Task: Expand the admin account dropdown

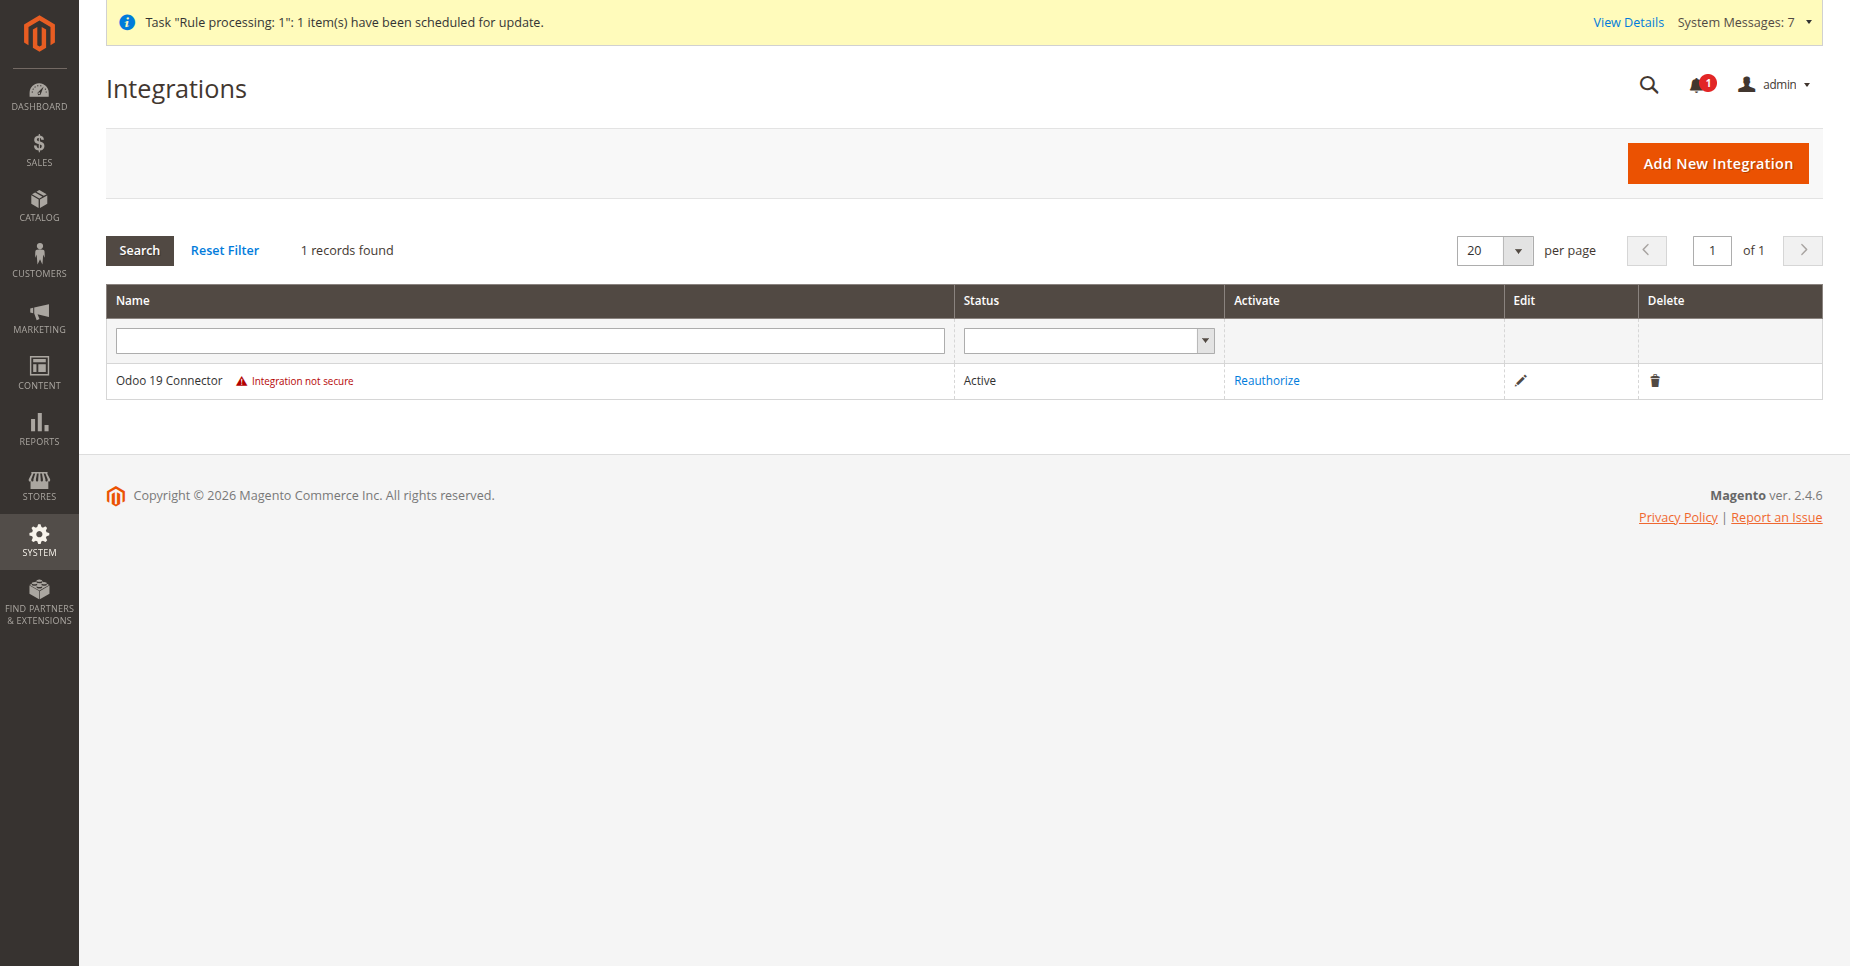Action: [x=1774, y=85]
